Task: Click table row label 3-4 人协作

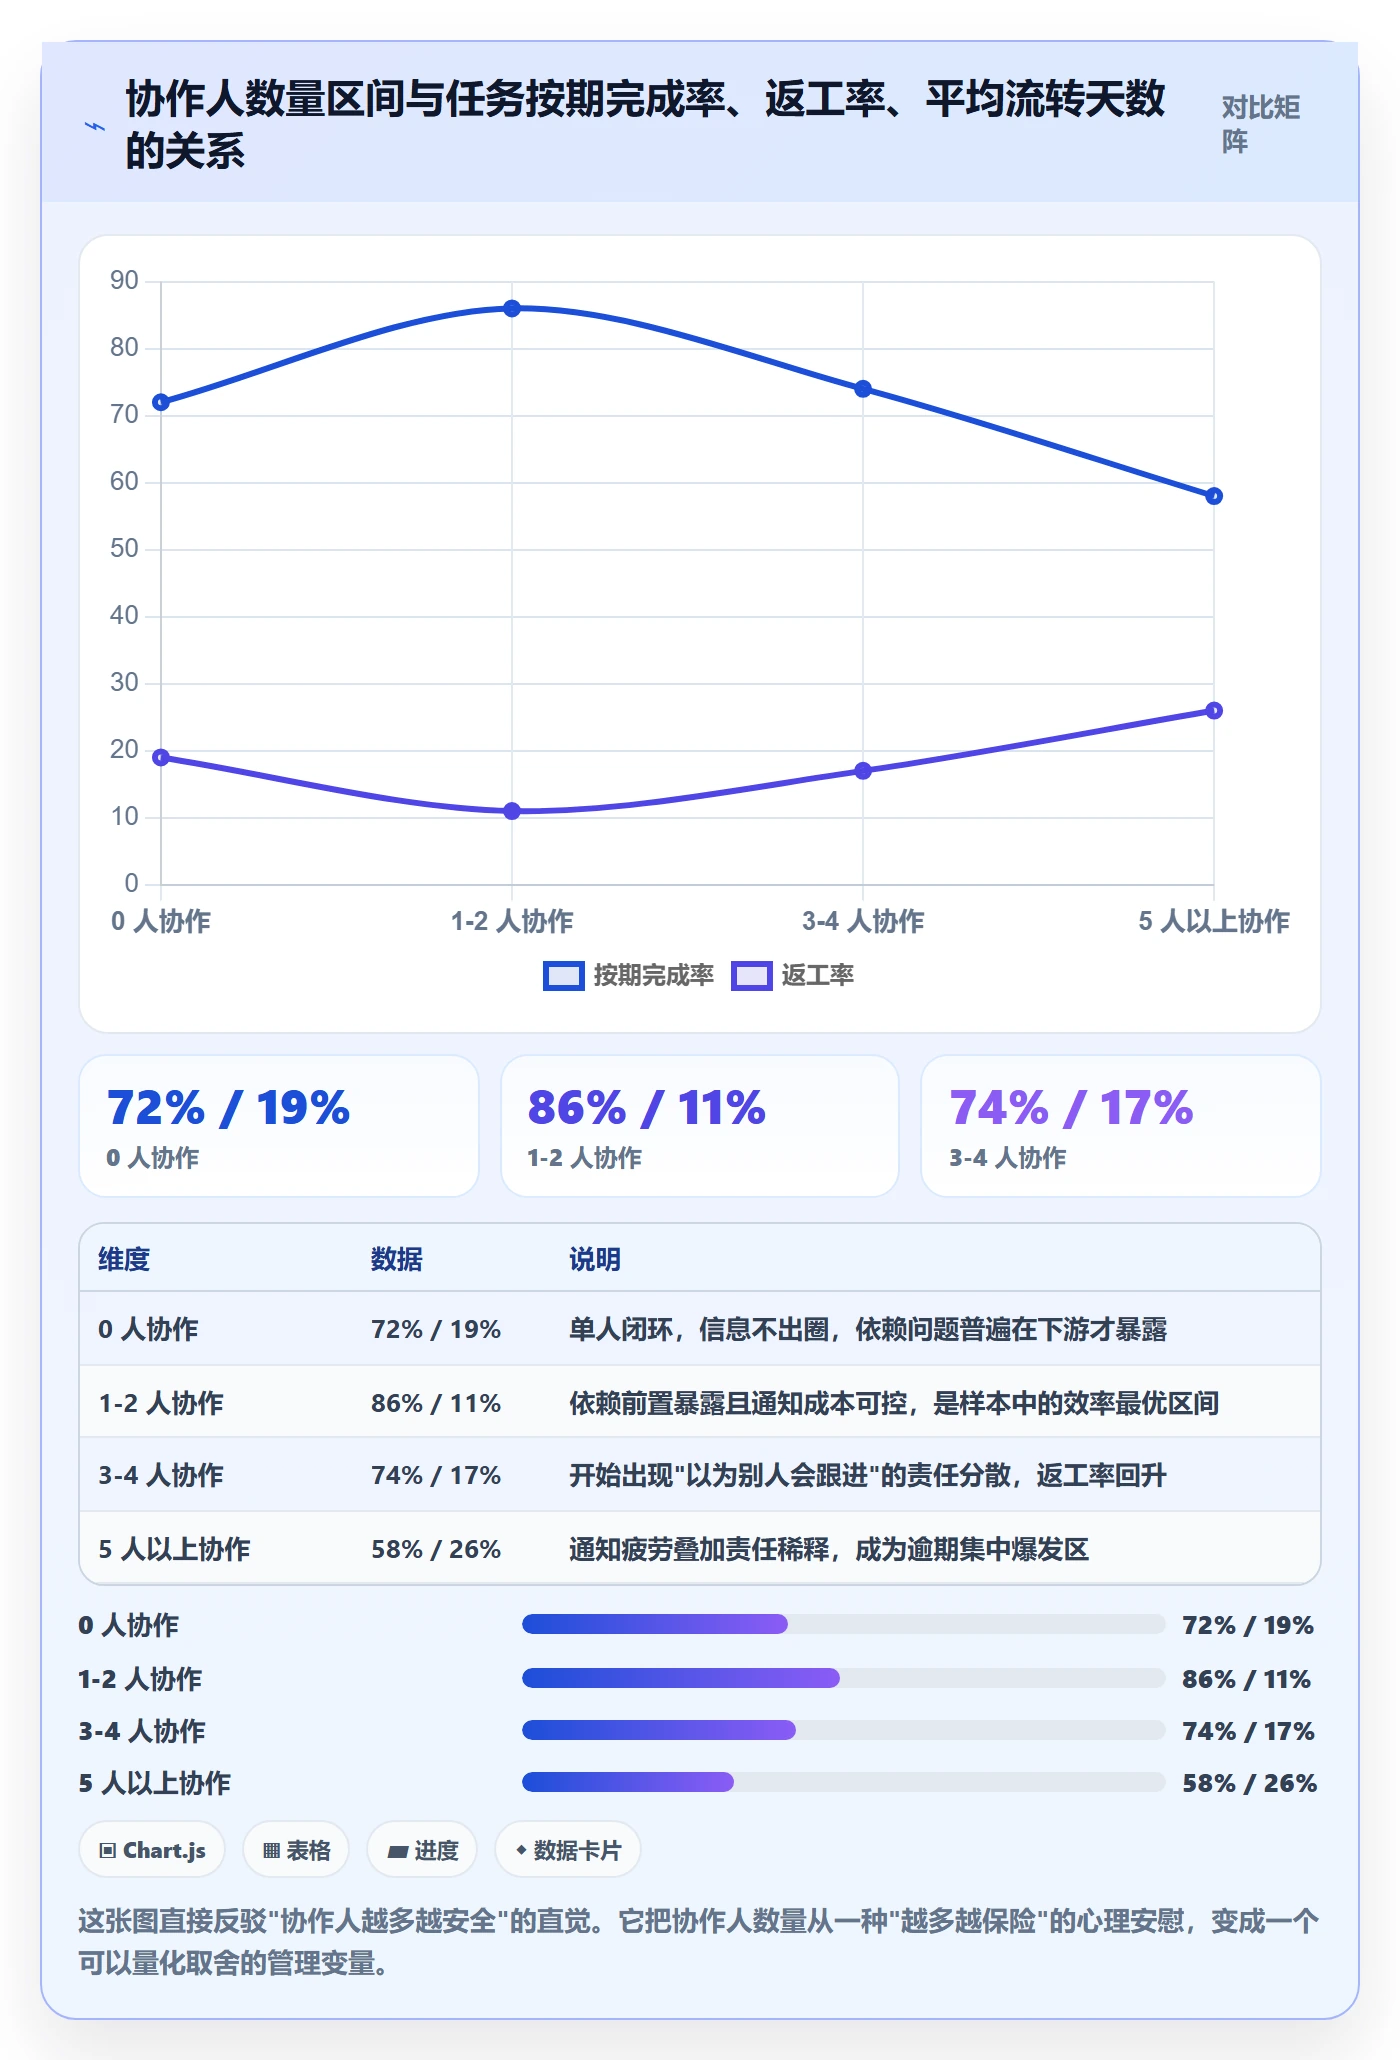Action: (x=161, y=1475)
